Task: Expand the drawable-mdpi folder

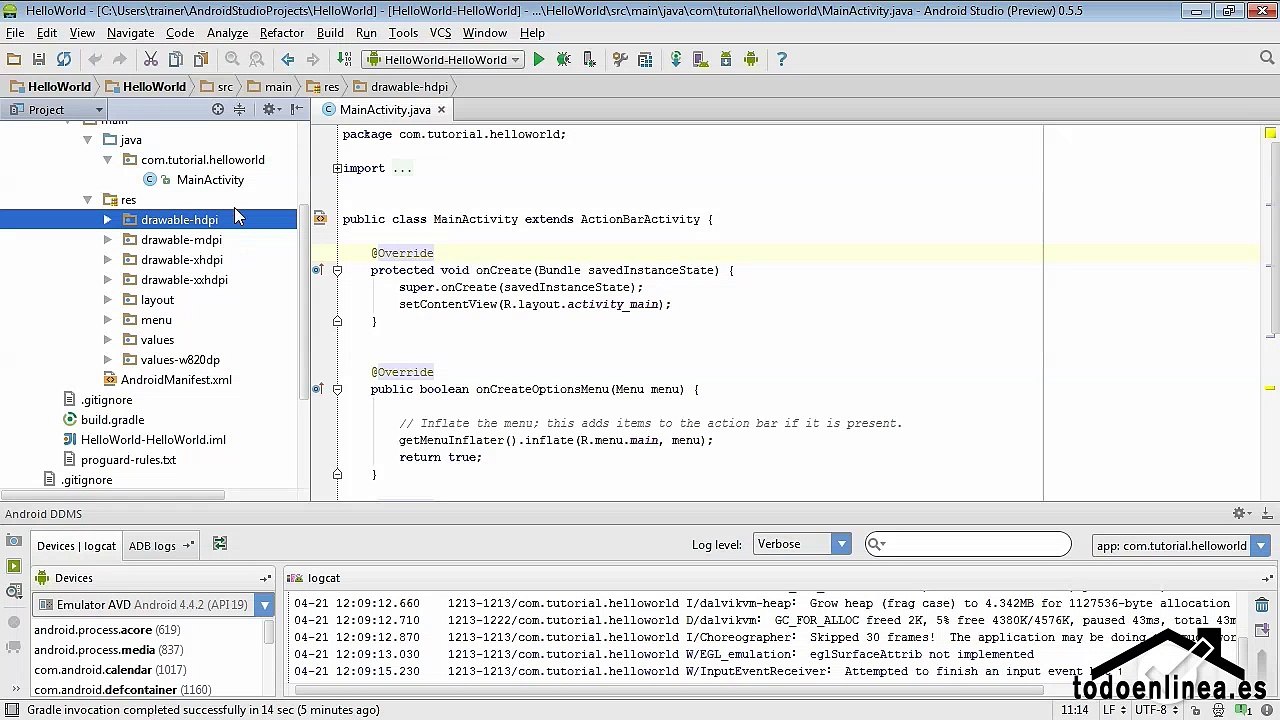Action: [x=107, y=240]
